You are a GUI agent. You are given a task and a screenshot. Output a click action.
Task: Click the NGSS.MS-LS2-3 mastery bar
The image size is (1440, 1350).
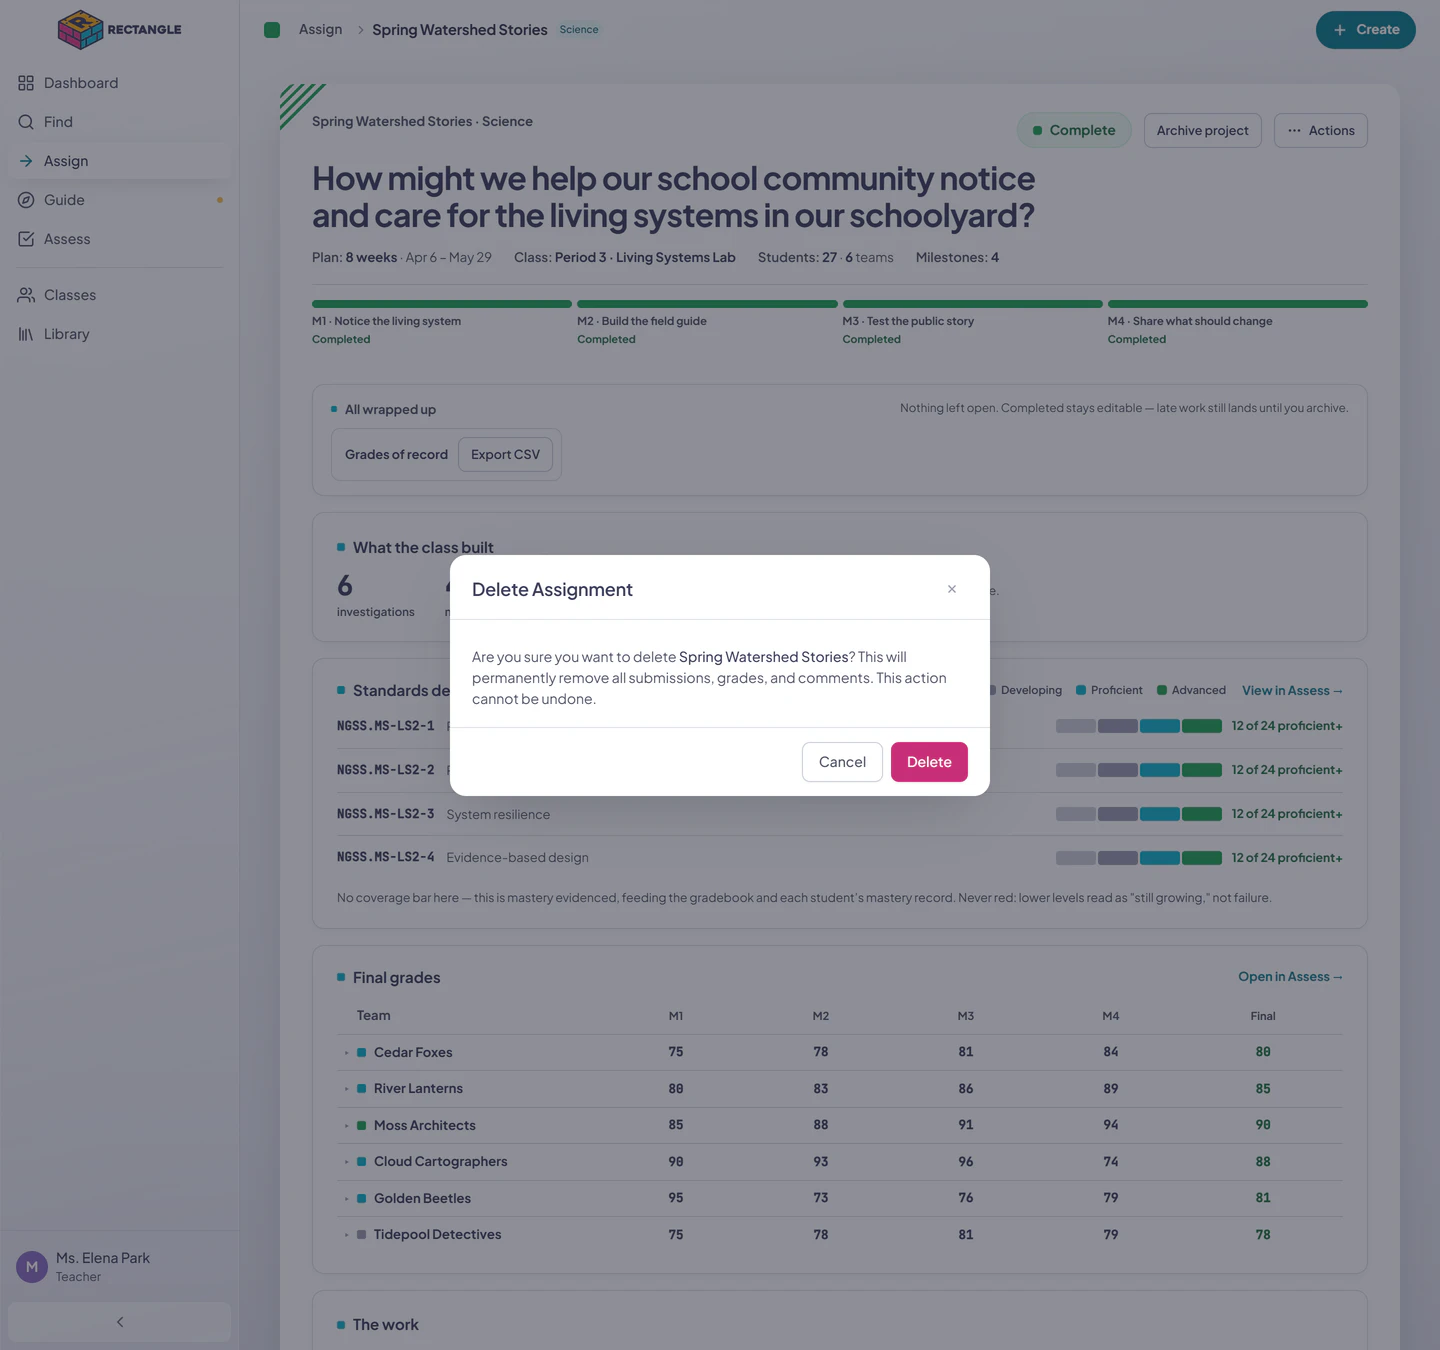(1139, 814)
